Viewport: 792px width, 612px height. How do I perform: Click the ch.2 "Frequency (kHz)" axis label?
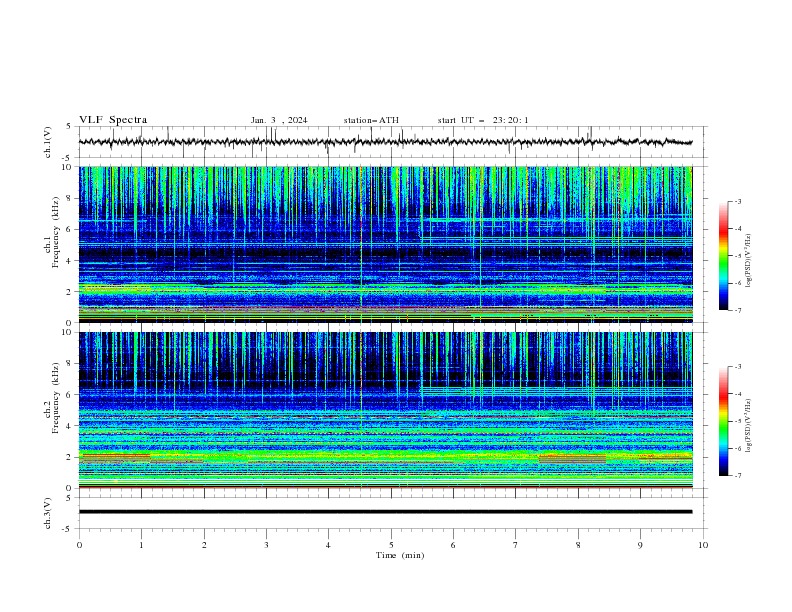(x=56, y=398)
